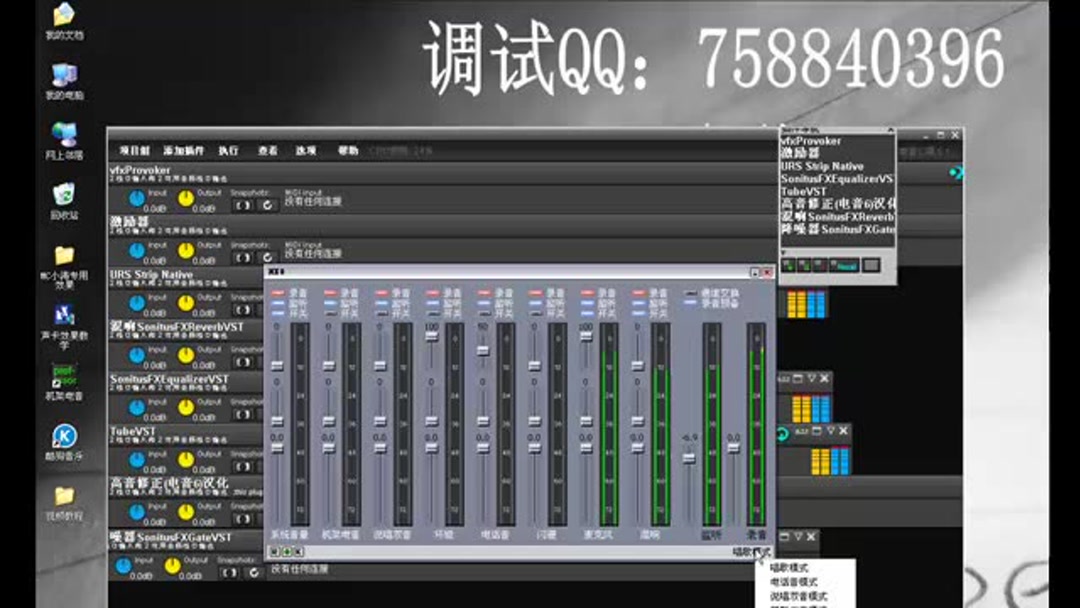The height and width of the screenshot is (608, 1080).
Task: Click the Output knob of SonitusFXEqualizerVST
Action: coord(187,407)
